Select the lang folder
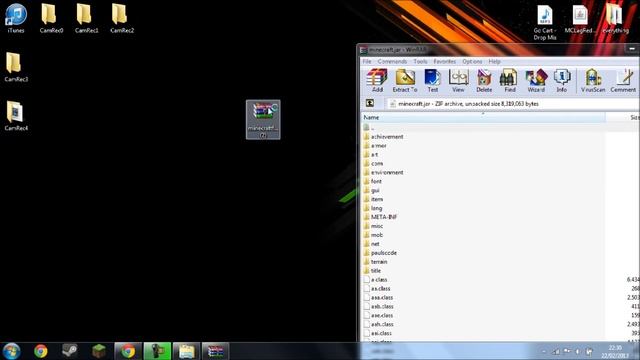 click(x=372, y=208)
